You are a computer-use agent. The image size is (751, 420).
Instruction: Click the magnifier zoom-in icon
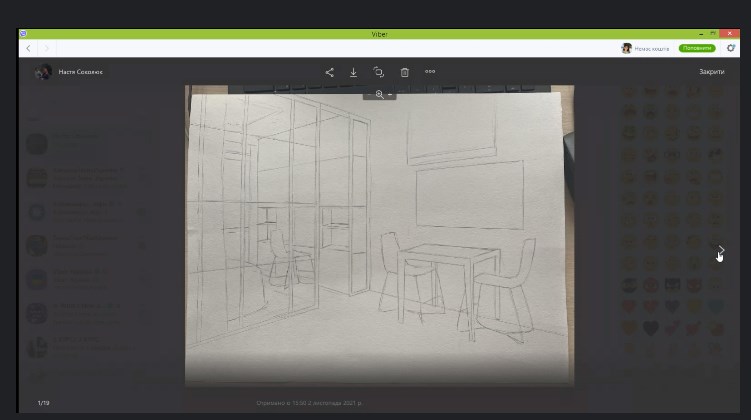coord(379,94)
